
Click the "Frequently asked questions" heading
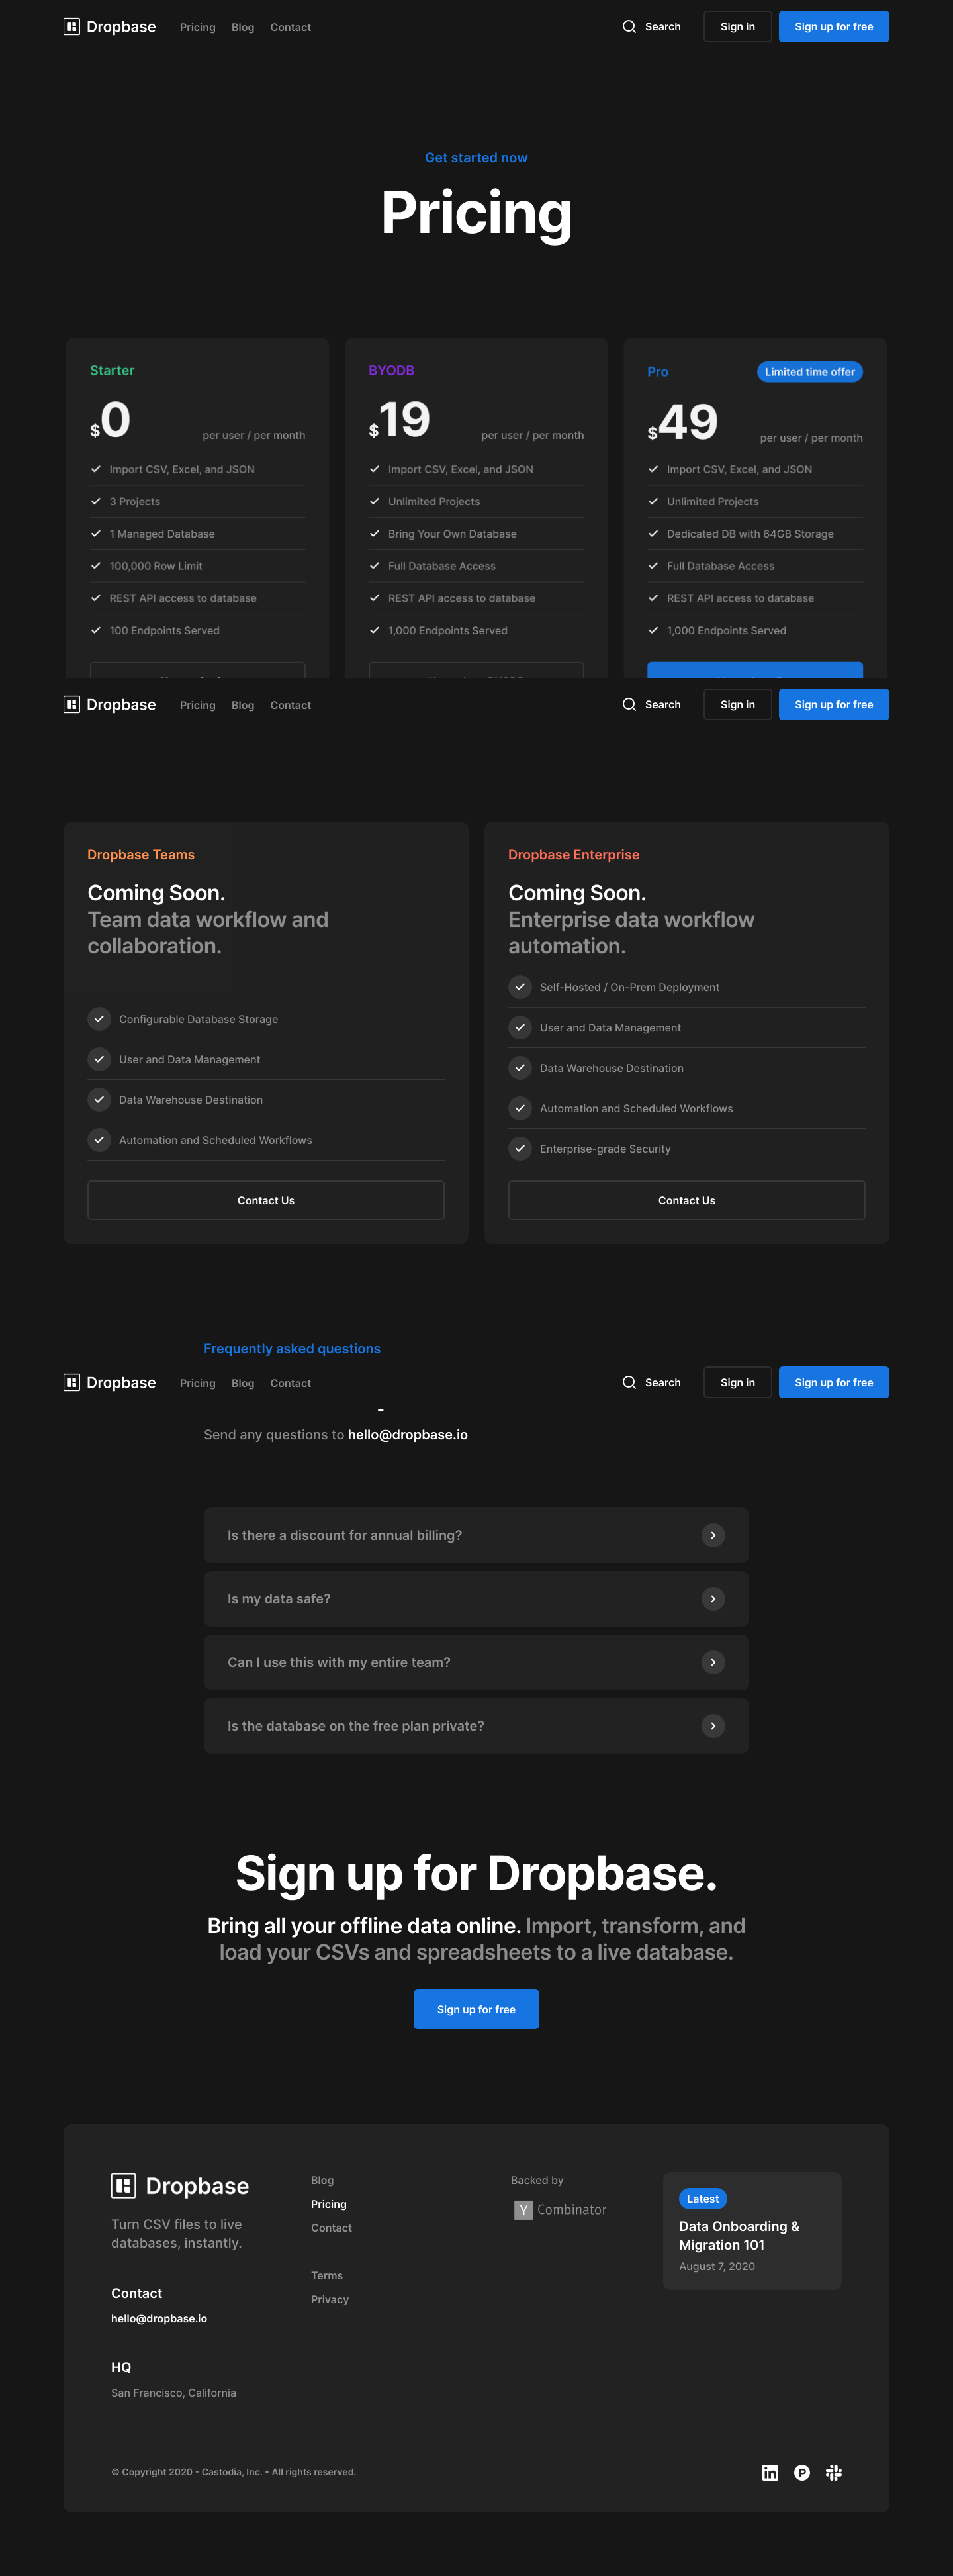(x=292, y=1349)
